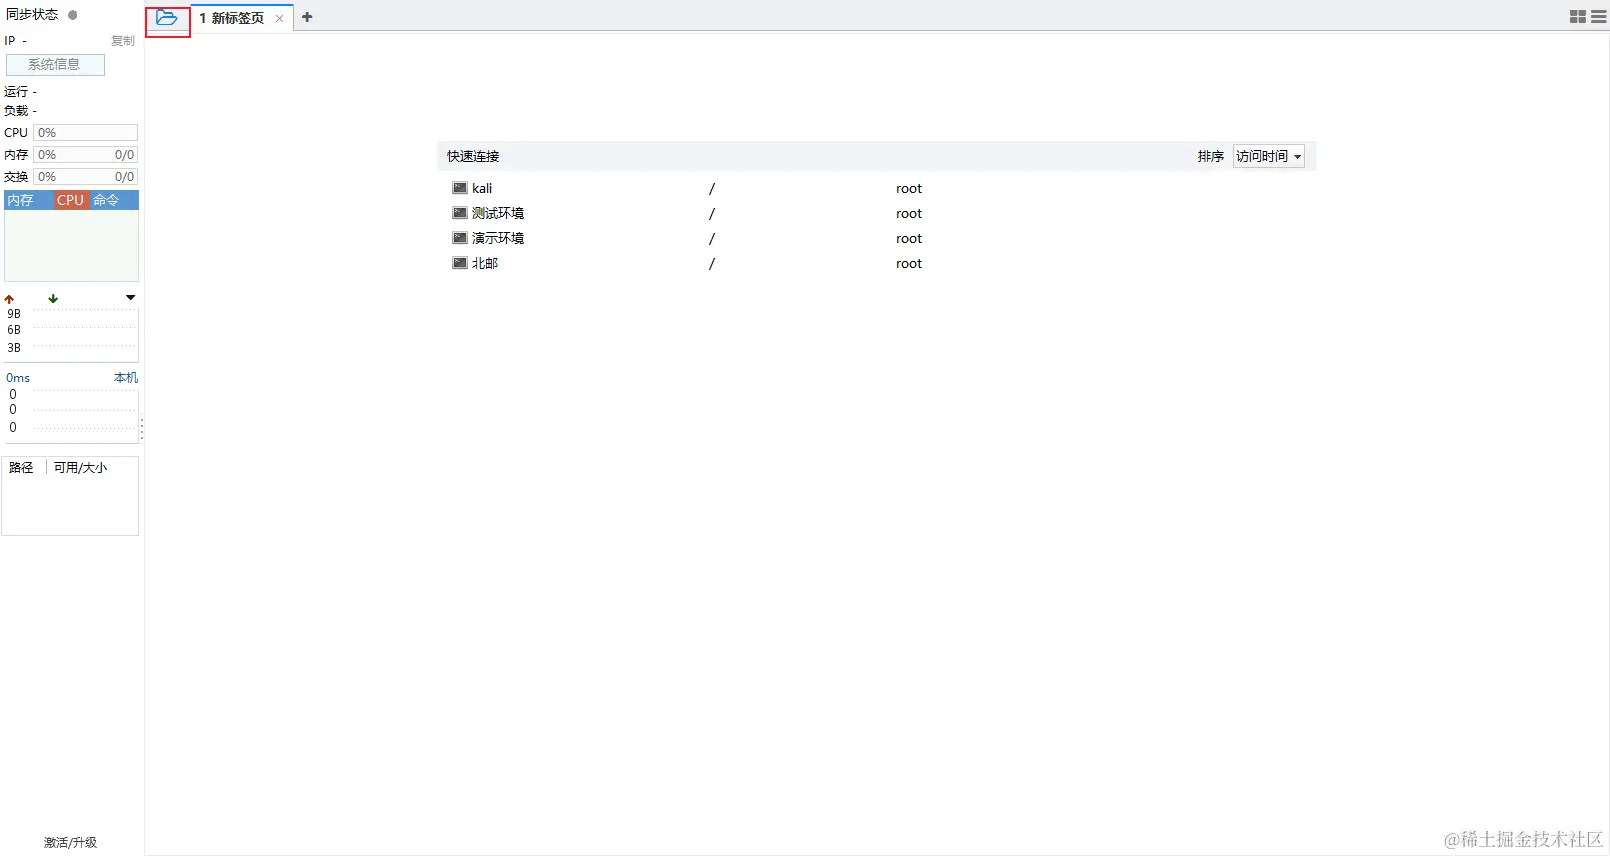Click the 可用/大小 column header

pos(80,467)
